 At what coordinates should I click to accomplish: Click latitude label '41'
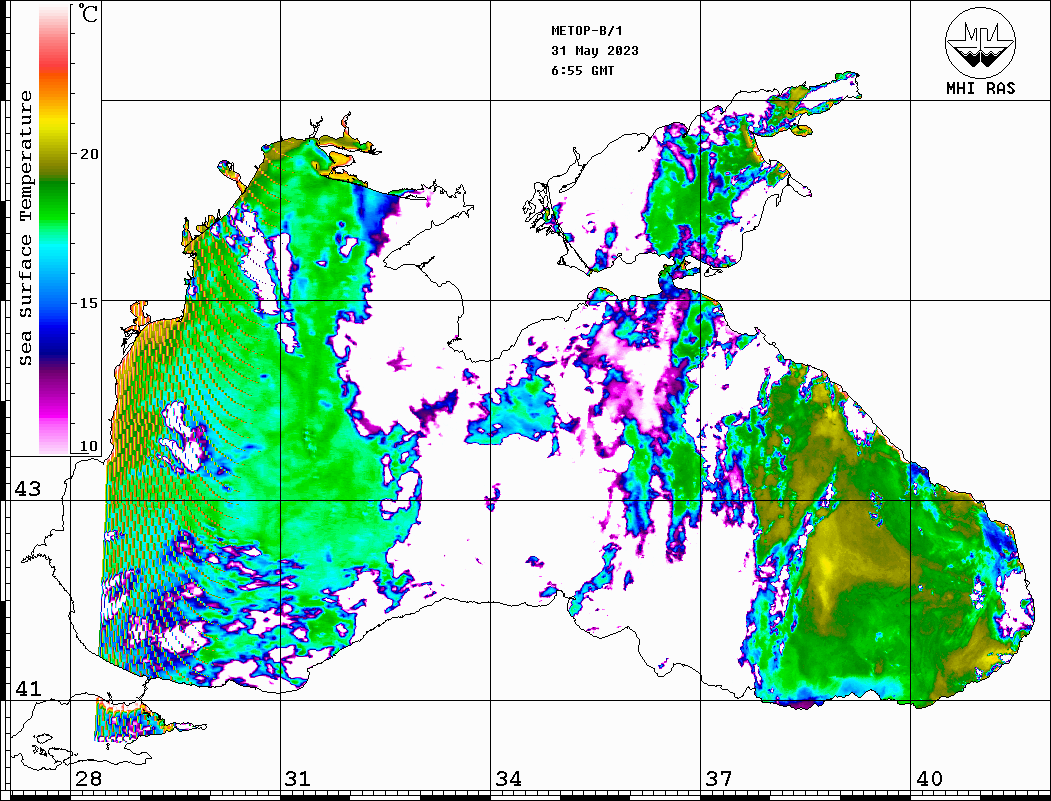click(28, 689)
